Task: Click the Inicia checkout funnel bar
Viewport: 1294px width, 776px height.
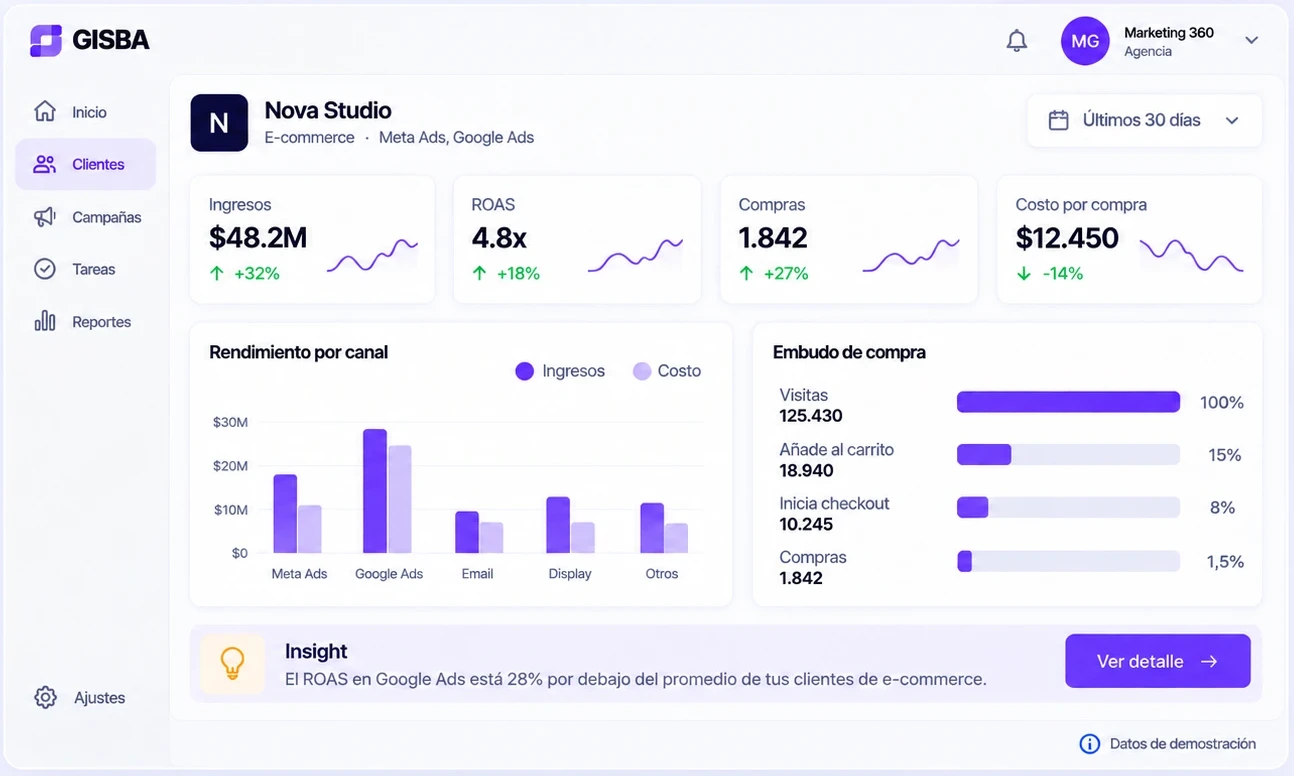Action: (x=1068, y=508)
